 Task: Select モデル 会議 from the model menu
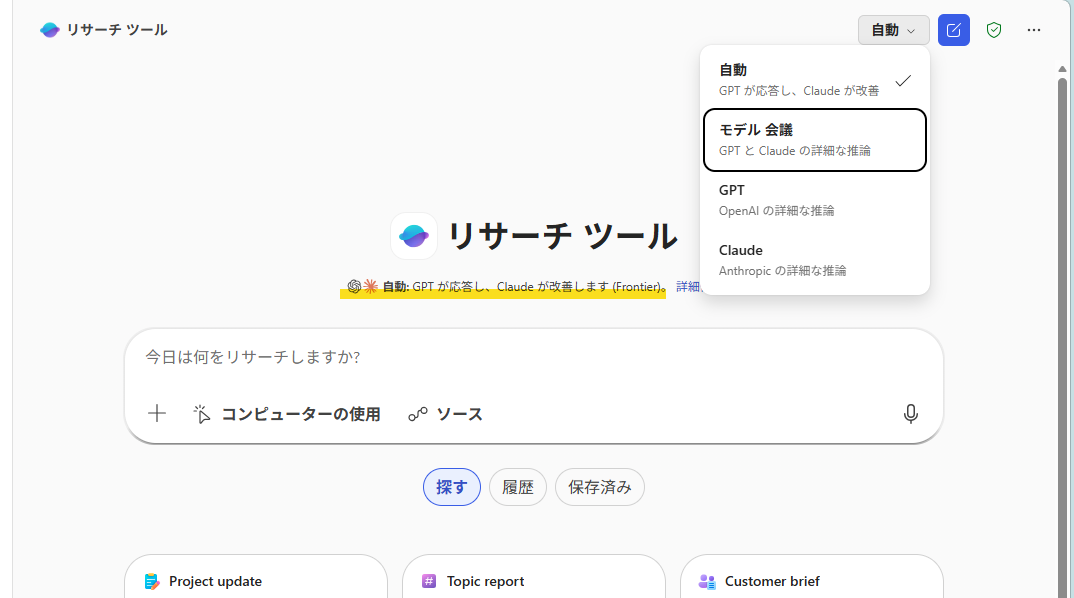pyautogui.click(x=815, y=139)
